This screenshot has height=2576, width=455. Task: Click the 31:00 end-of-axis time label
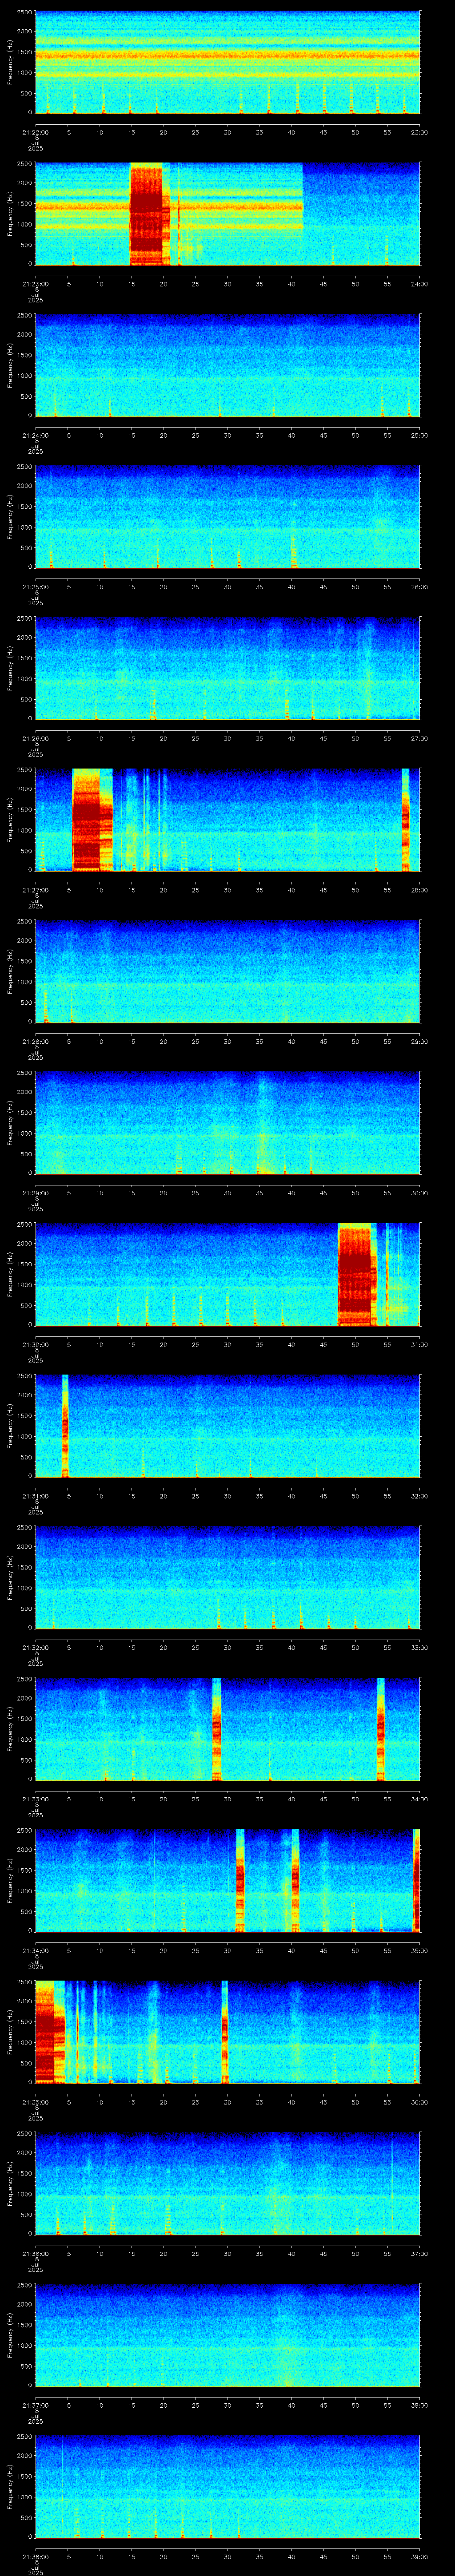point(420,1344)
